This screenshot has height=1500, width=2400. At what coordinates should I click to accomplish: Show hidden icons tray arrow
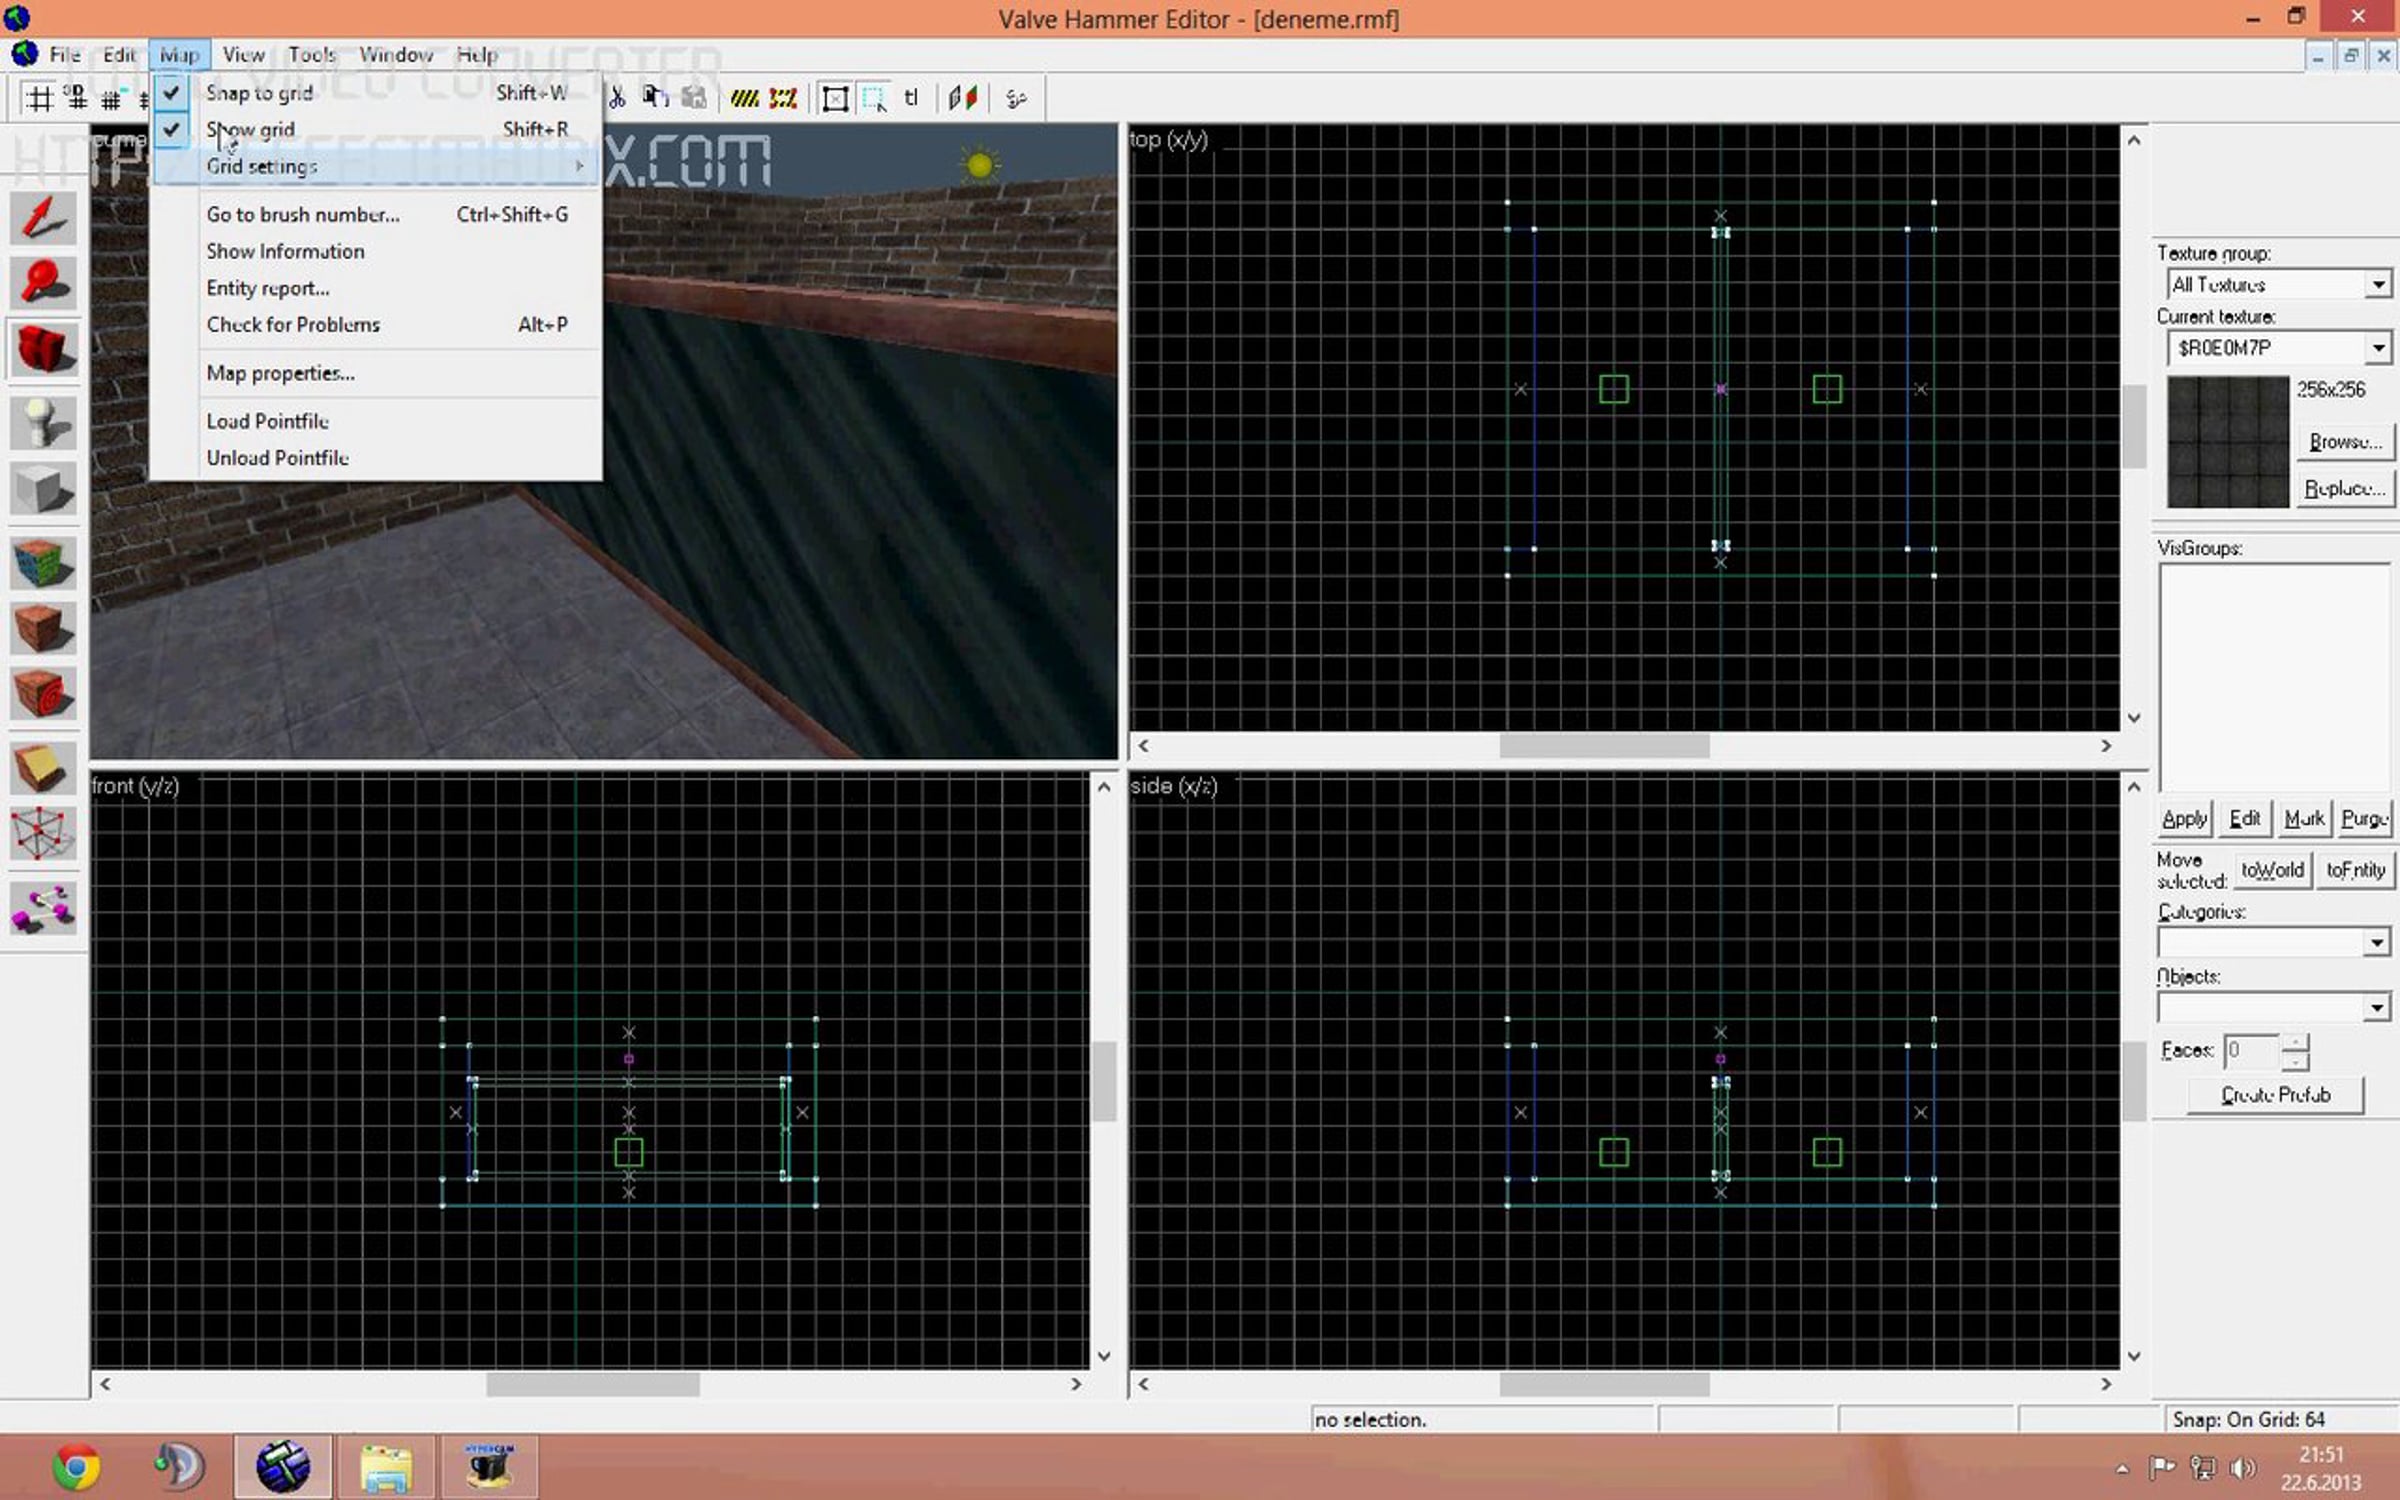click(2122, 1468)
